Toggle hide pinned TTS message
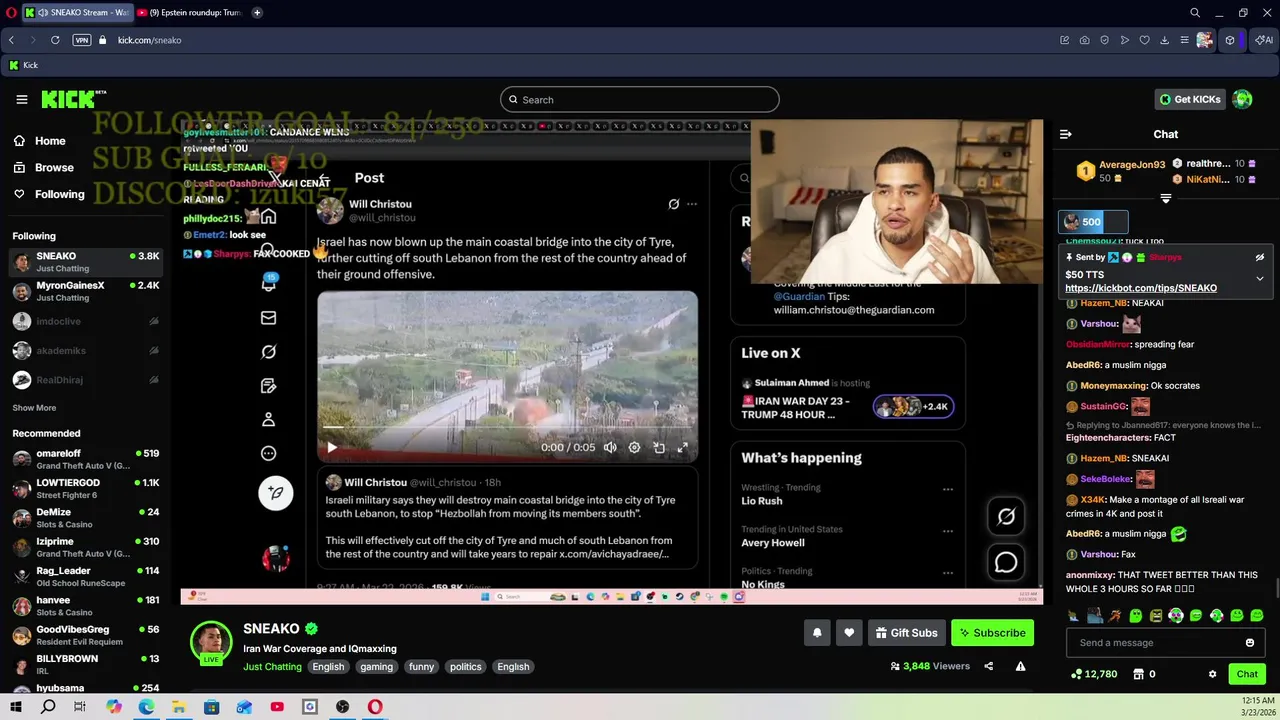Image resolution: width=1280 pixels, height=720 pixels. (x=1260, y=257)
